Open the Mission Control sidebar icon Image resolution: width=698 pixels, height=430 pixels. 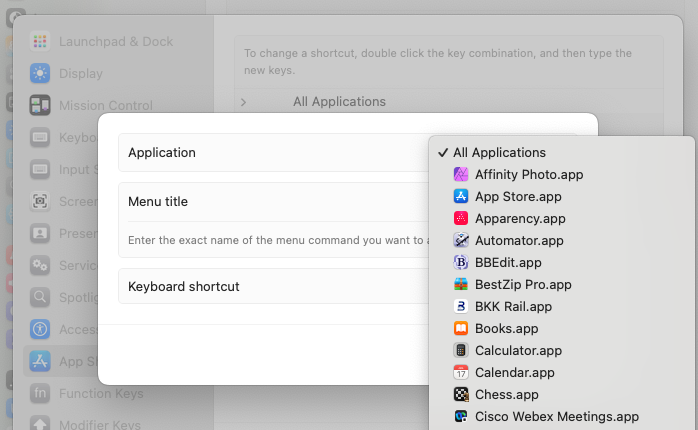click(40, 105)
